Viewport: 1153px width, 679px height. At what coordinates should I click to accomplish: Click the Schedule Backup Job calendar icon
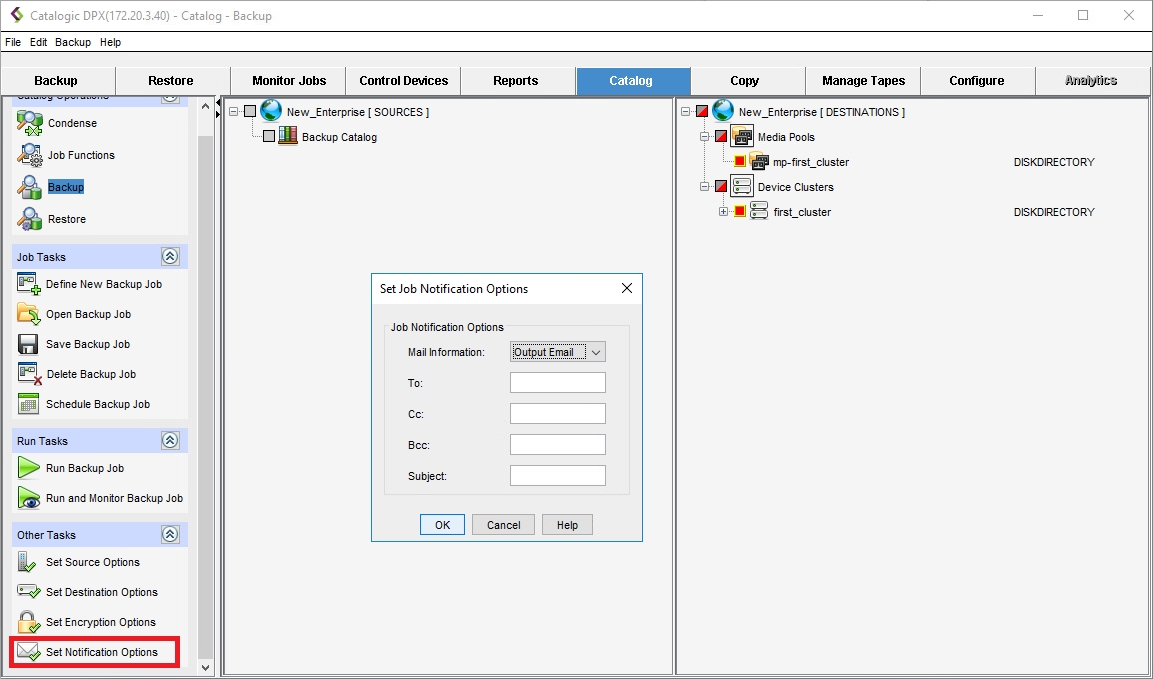[28, 405]
